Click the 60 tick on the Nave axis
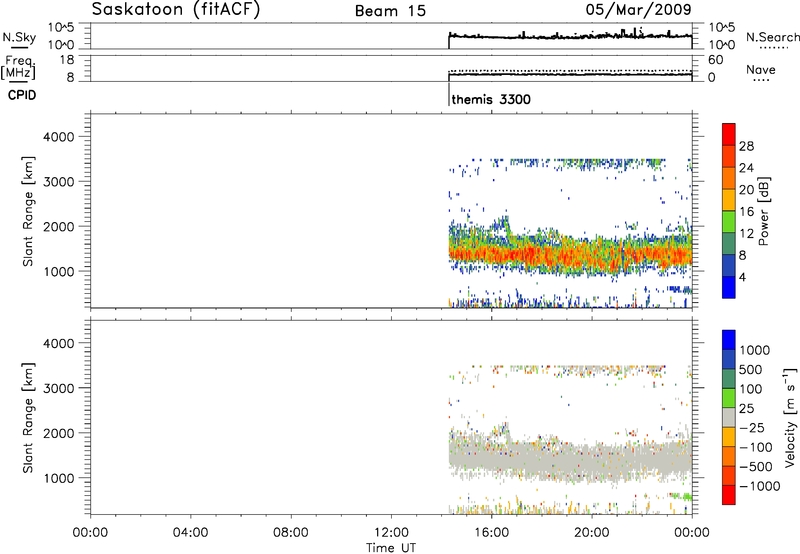Image resolution: width=800 pixels, height=554 pixels. 716,60
